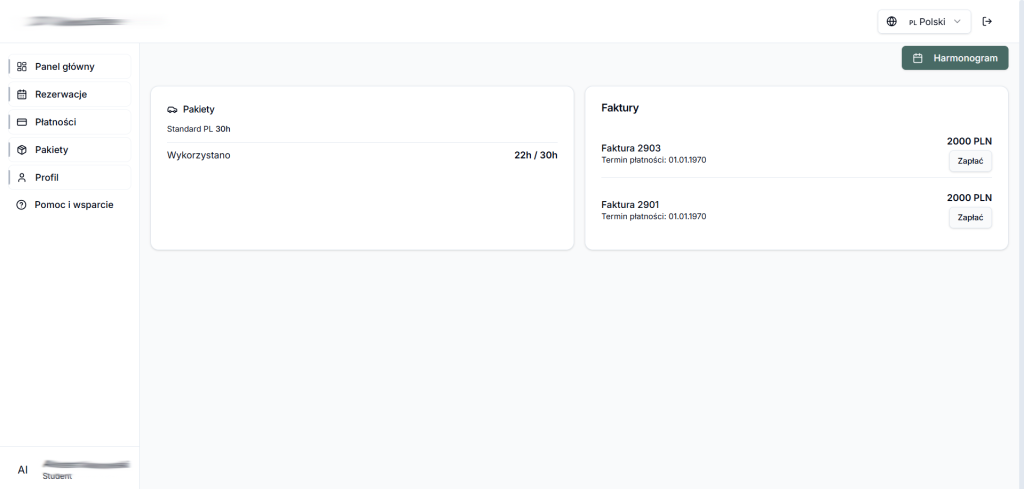Click the logout icon in top bar
This screenshot has width=1024, height=489.
[x=987, y=21]
